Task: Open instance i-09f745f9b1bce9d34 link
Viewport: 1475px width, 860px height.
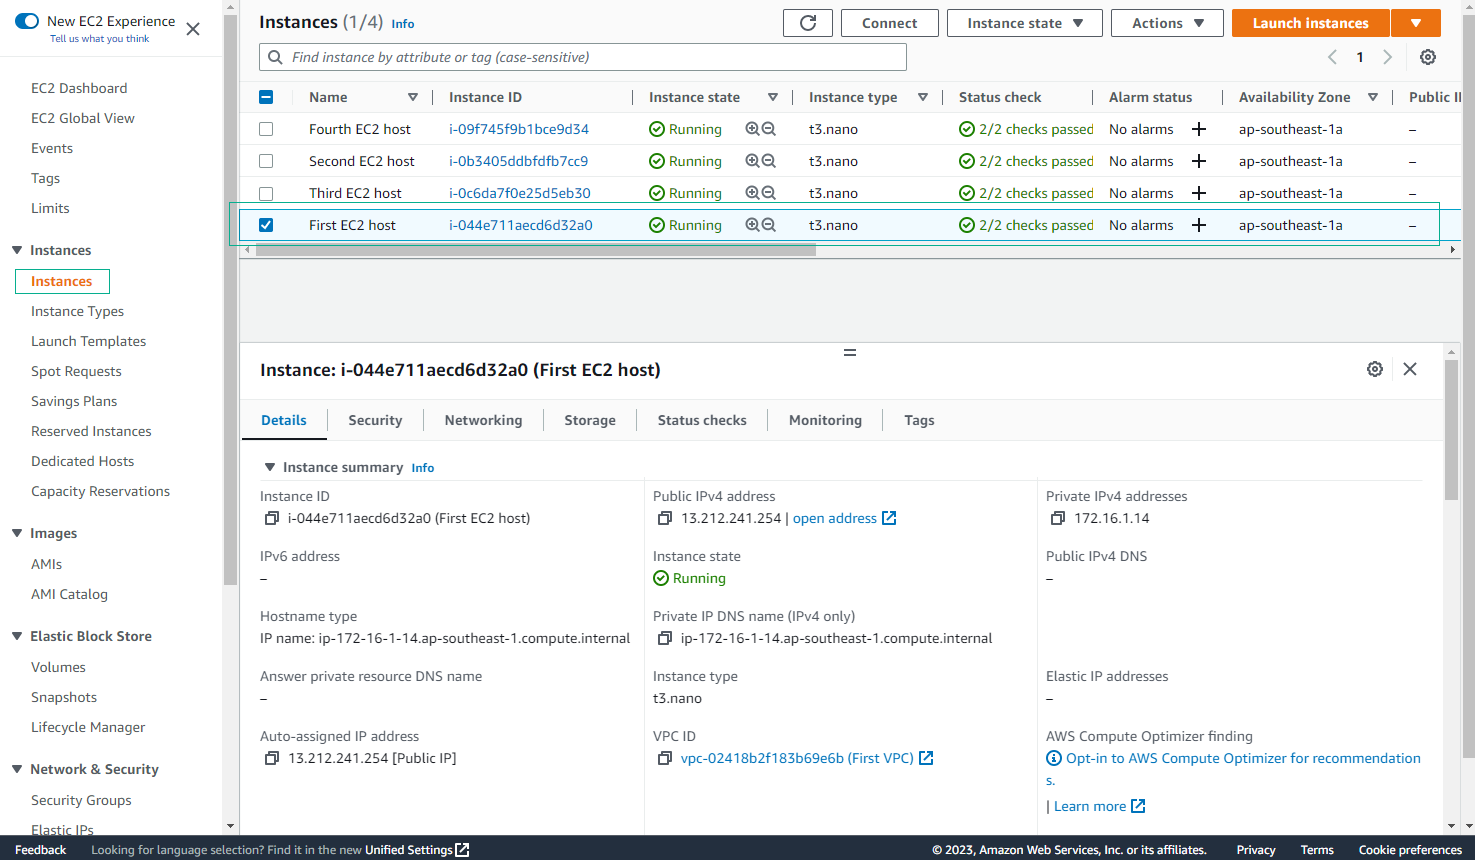Action: click(519, 129)
